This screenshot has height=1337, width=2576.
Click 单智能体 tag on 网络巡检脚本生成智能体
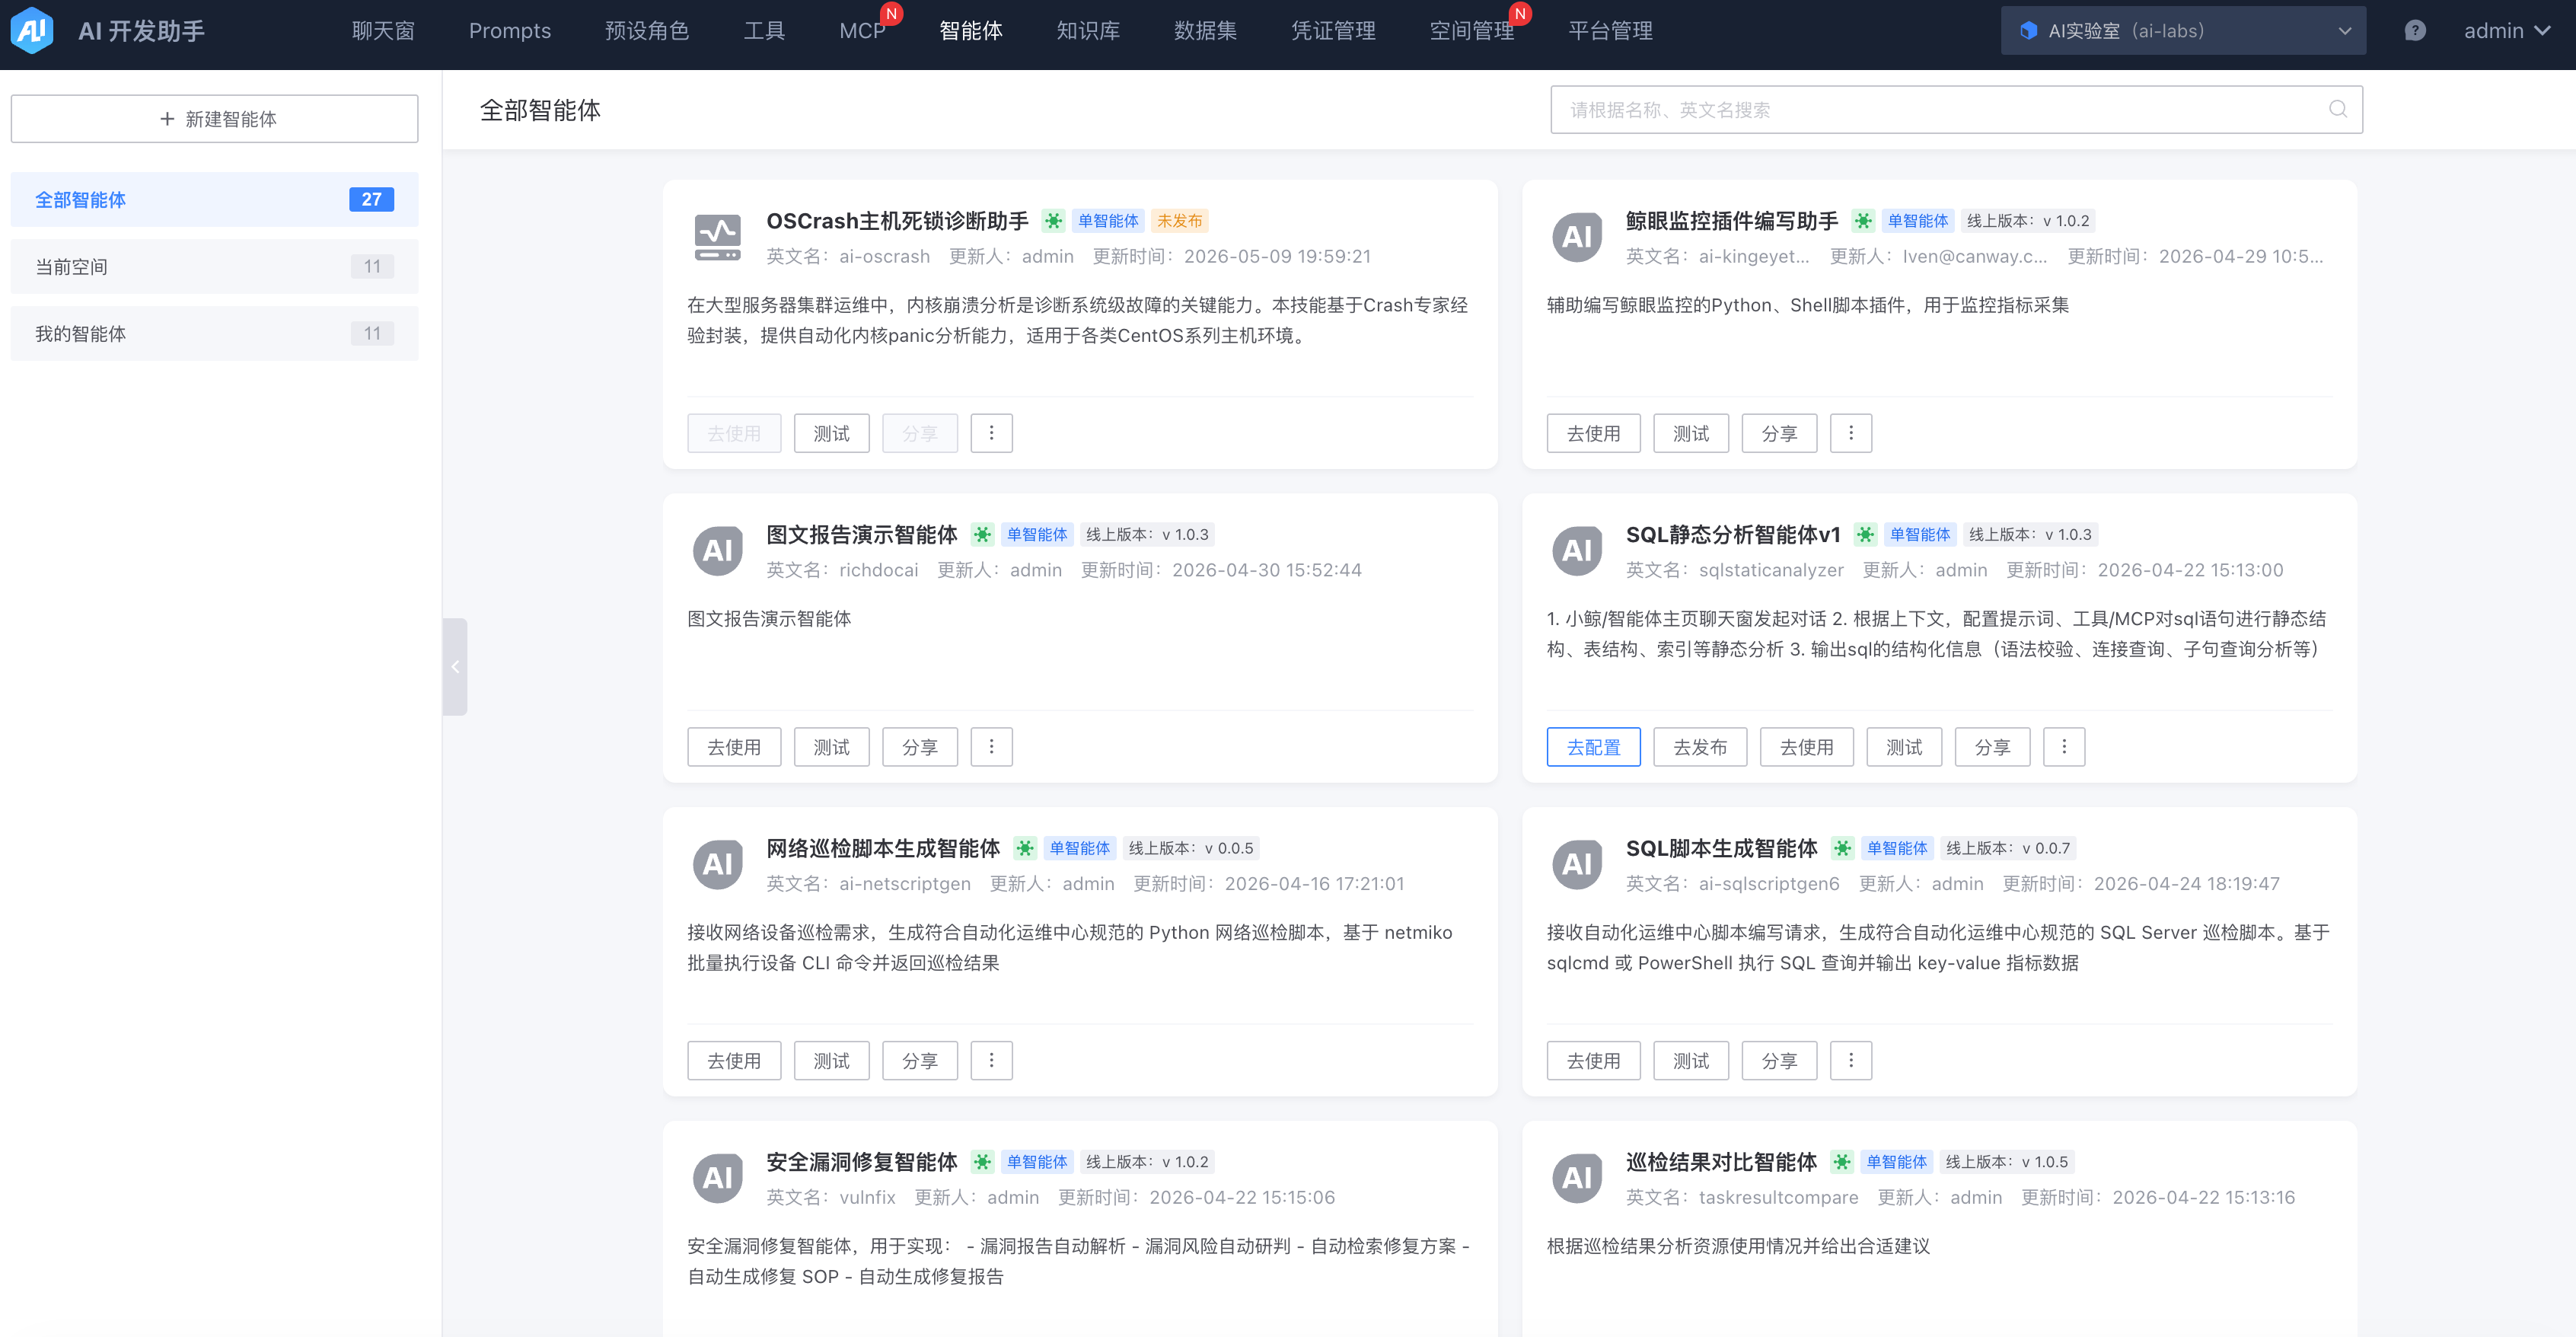click(1079, 849)
